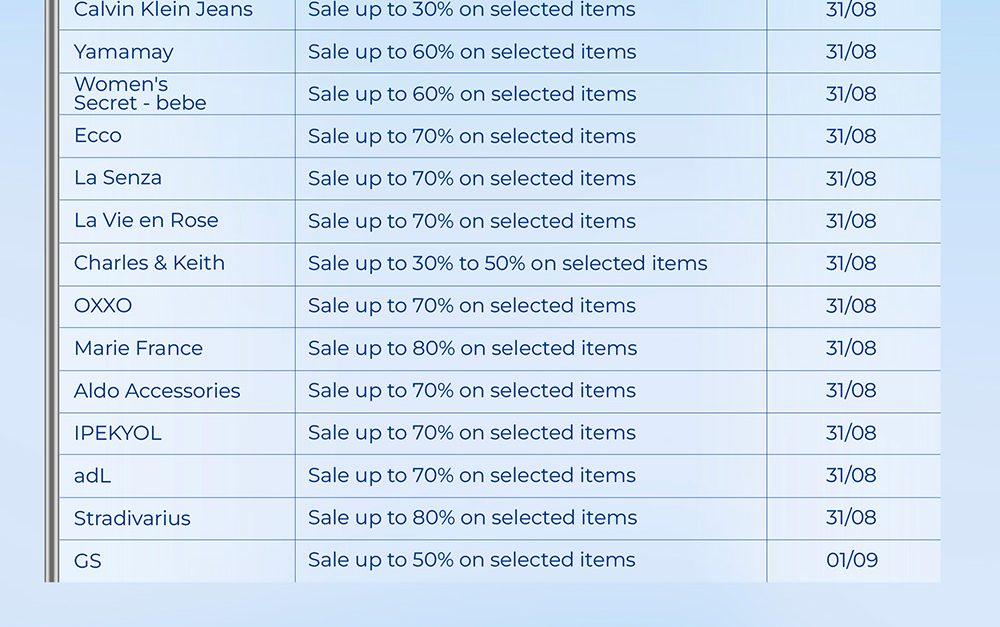1000x627 pixels.
Task: Click the Yamamay 60% sale text
Action: [472, 52]
